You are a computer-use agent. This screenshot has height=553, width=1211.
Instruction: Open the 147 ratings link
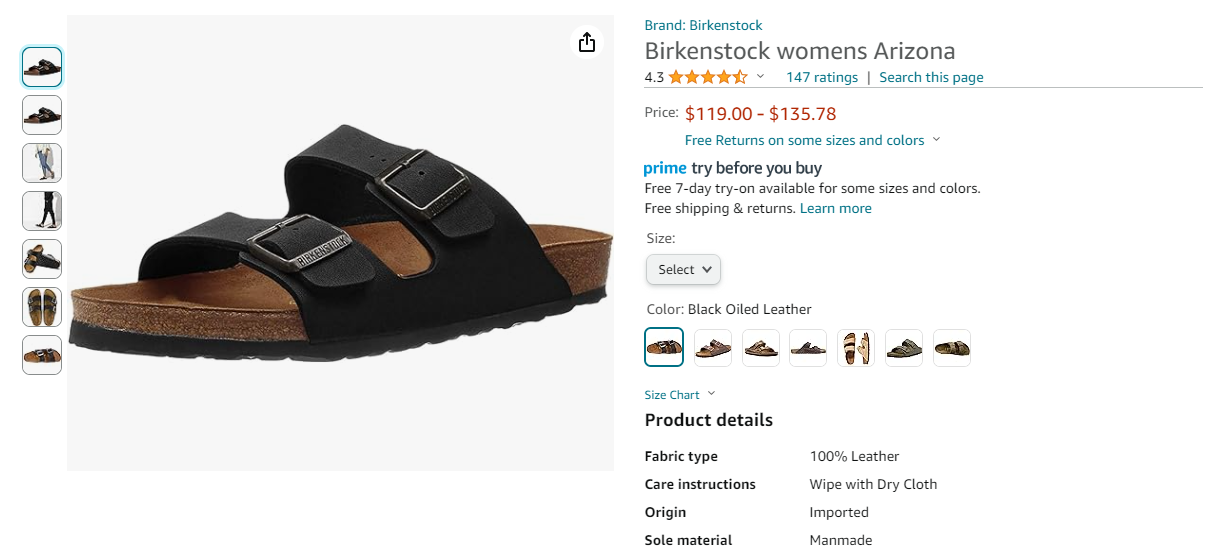[x=821, y=77]
